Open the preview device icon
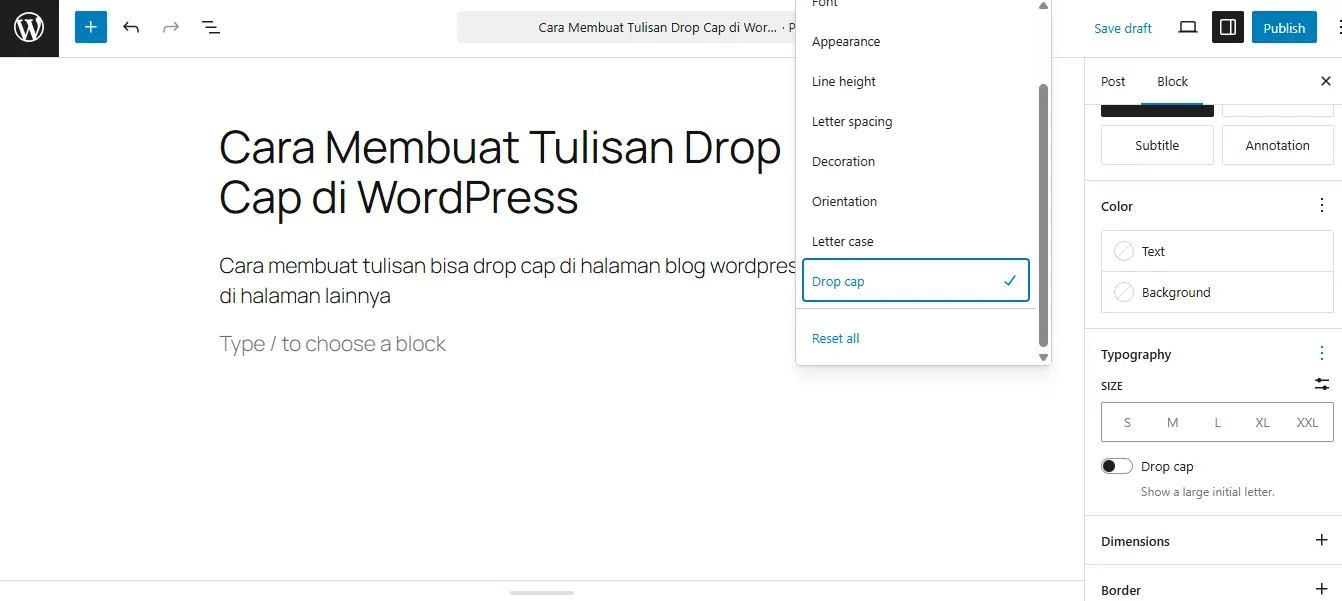Screen dimensions: 1342x601 1188,27
